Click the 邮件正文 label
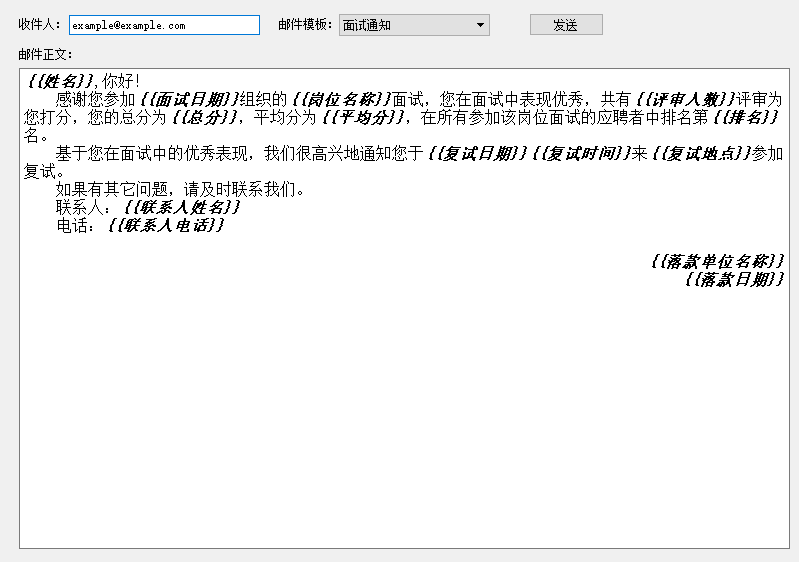This screenshot has width=799, height=562. click(x=45, y=54)
